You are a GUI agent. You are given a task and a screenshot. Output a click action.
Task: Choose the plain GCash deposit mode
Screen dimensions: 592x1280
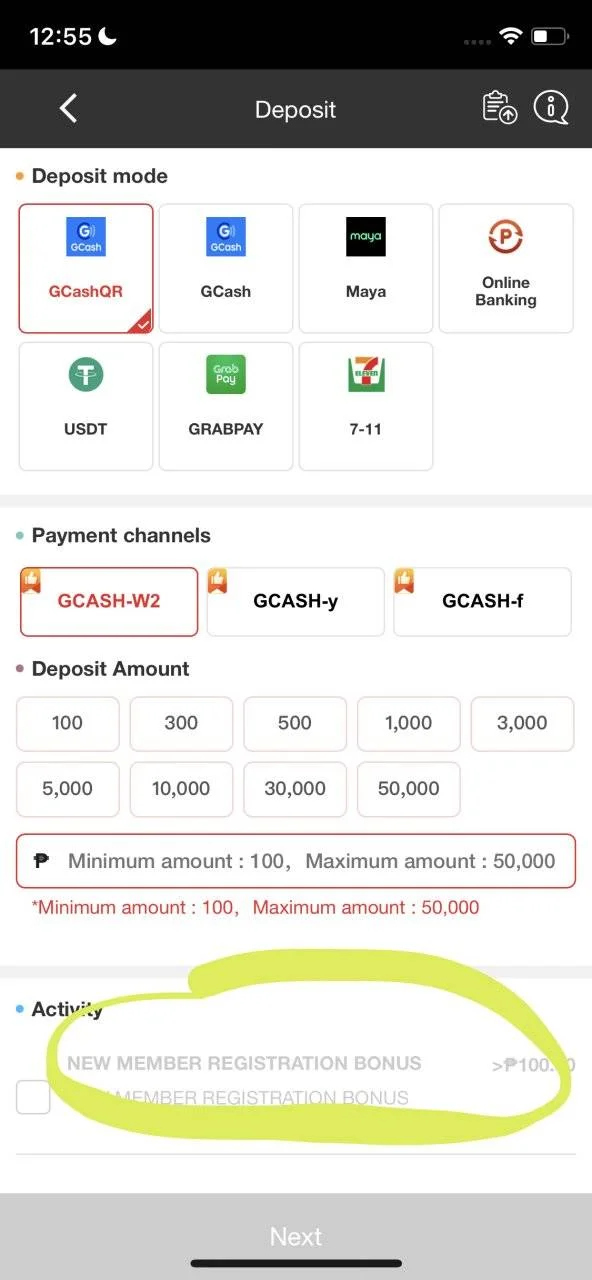coord(226,269)
